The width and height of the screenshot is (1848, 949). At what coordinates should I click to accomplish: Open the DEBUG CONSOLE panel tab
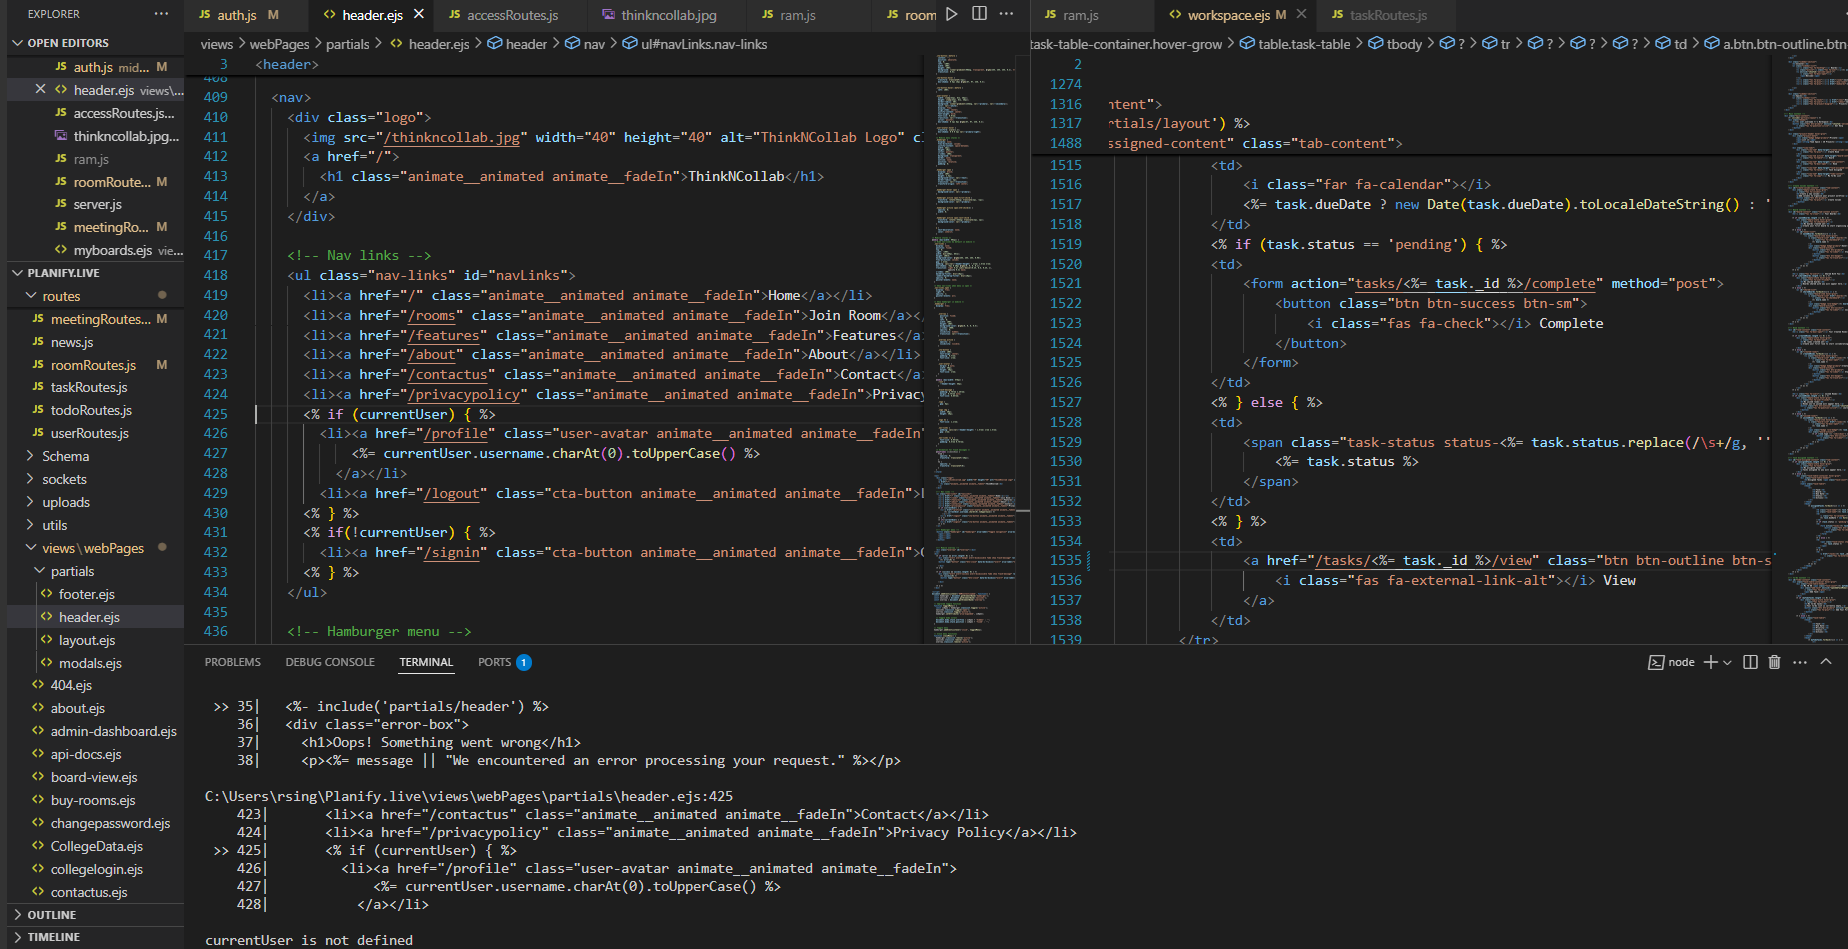tap(330, 662)
